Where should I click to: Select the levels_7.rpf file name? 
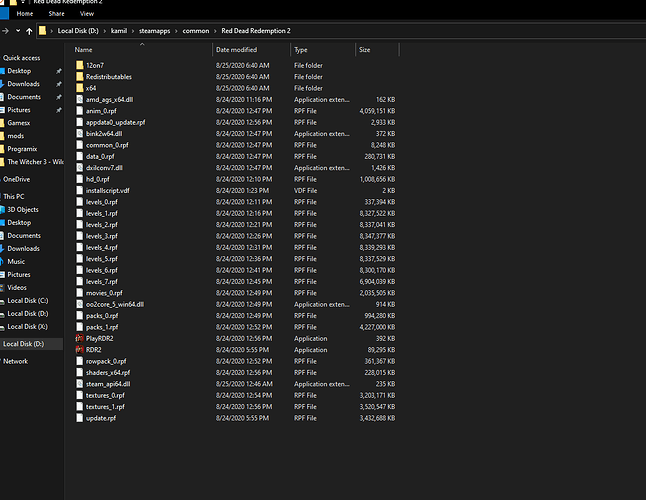pyautogui.click(x=102, y=282)
